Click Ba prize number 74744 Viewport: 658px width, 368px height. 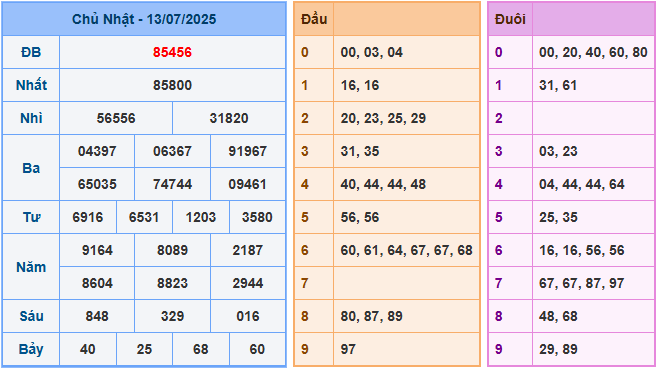[172, 184]
